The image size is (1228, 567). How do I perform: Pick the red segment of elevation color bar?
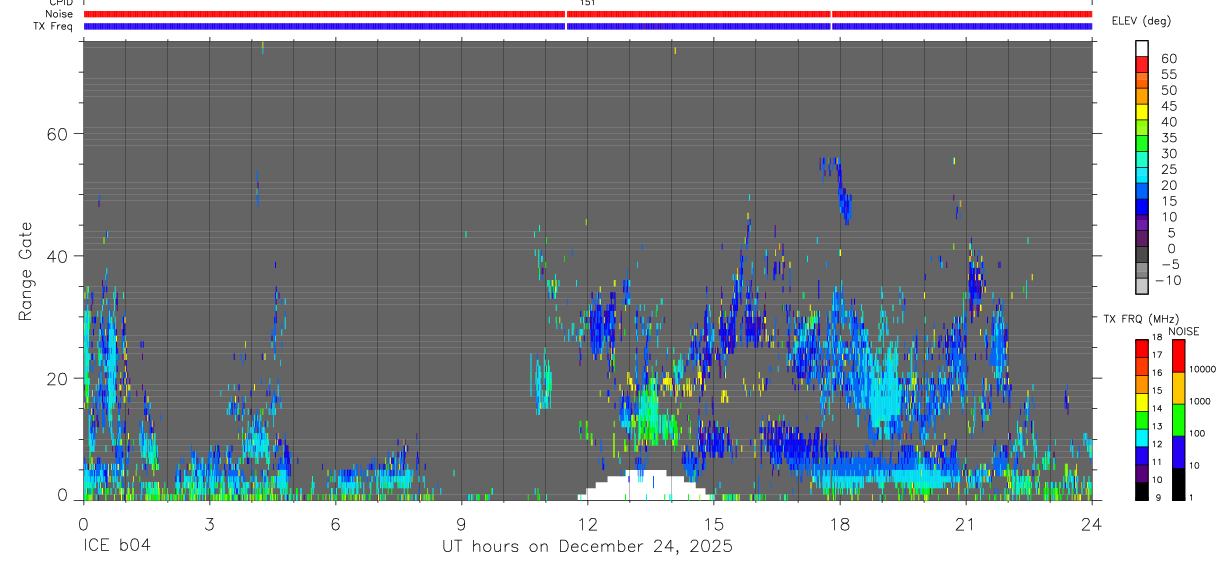1143,63
